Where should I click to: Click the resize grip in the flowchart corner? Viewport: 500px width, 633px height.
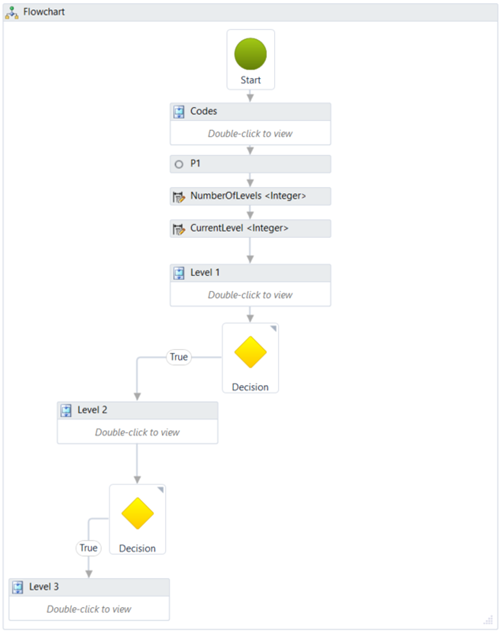click(488, 620)
